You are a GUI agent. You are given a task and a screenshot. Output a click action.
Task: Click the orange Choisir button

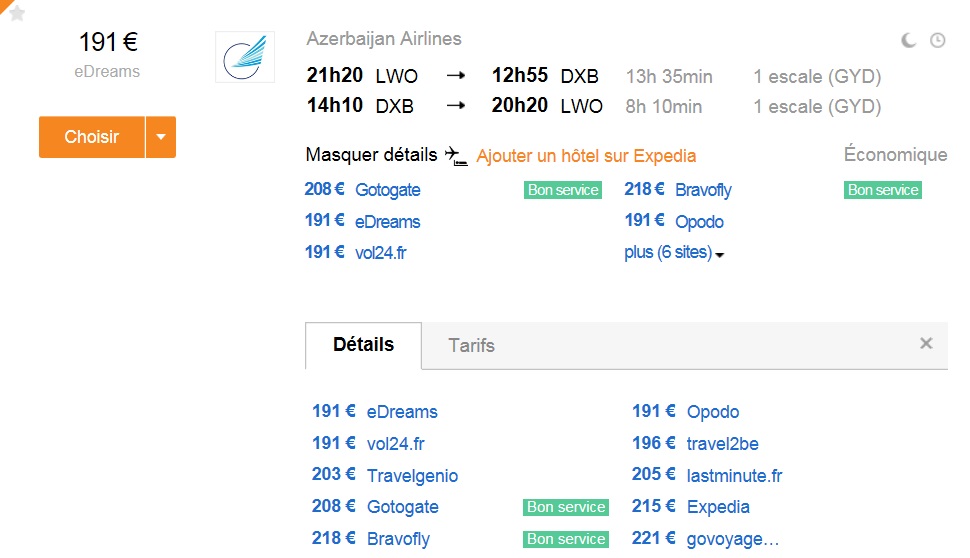pos(92,137)
